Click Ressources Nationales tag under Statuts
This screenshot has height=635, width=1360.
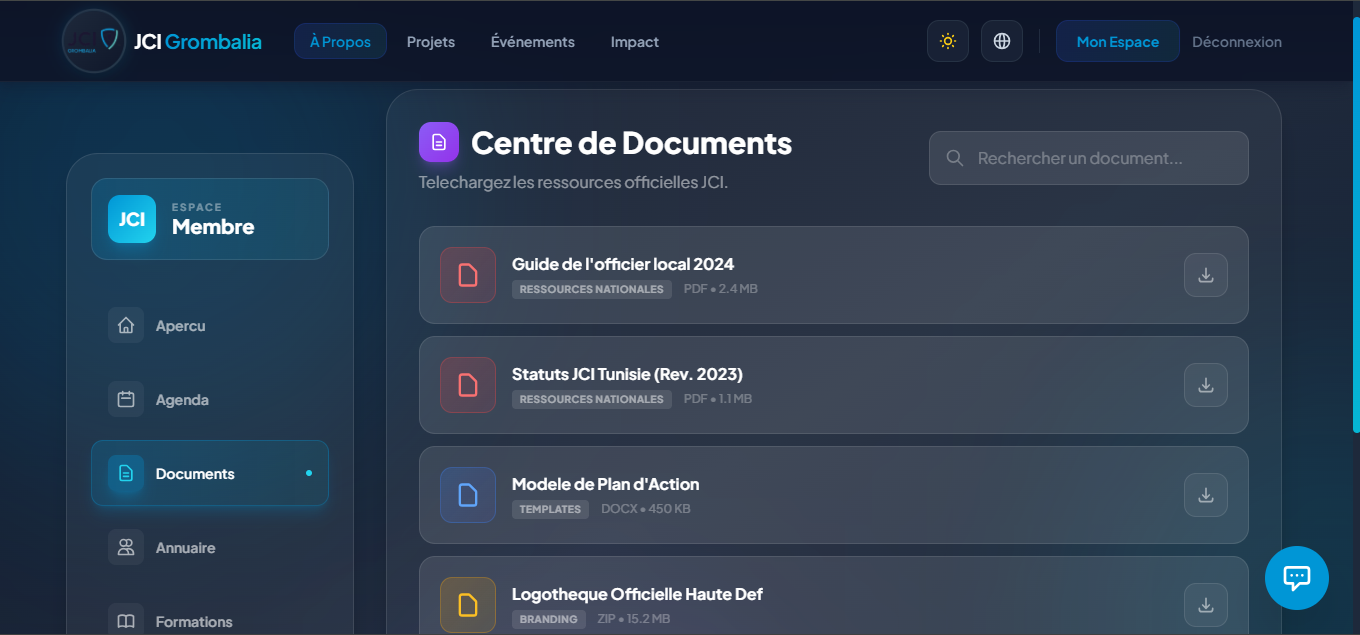point(592,399)
